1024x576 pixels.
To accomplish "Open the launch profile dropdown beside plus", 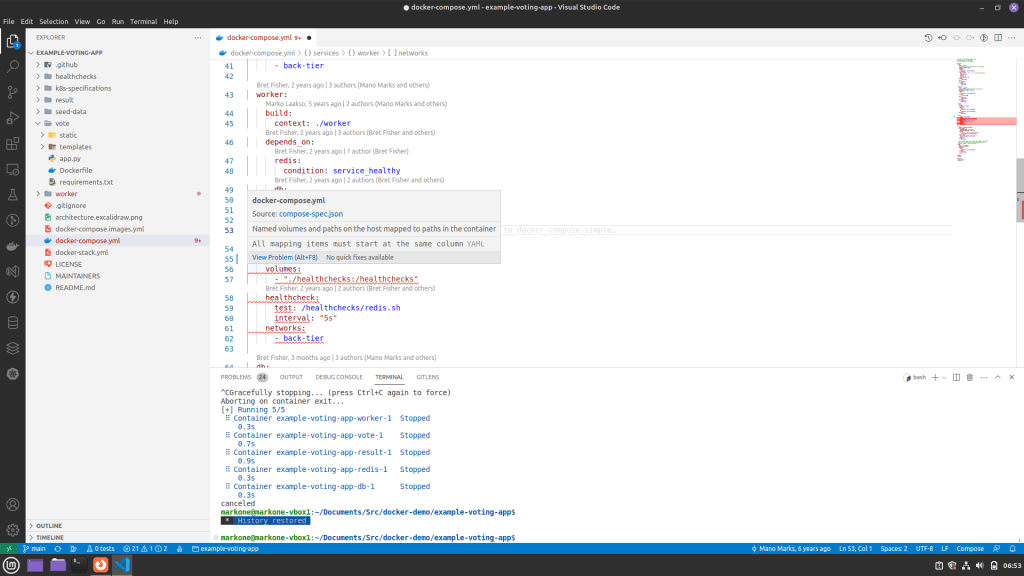I will coord(944,377).
